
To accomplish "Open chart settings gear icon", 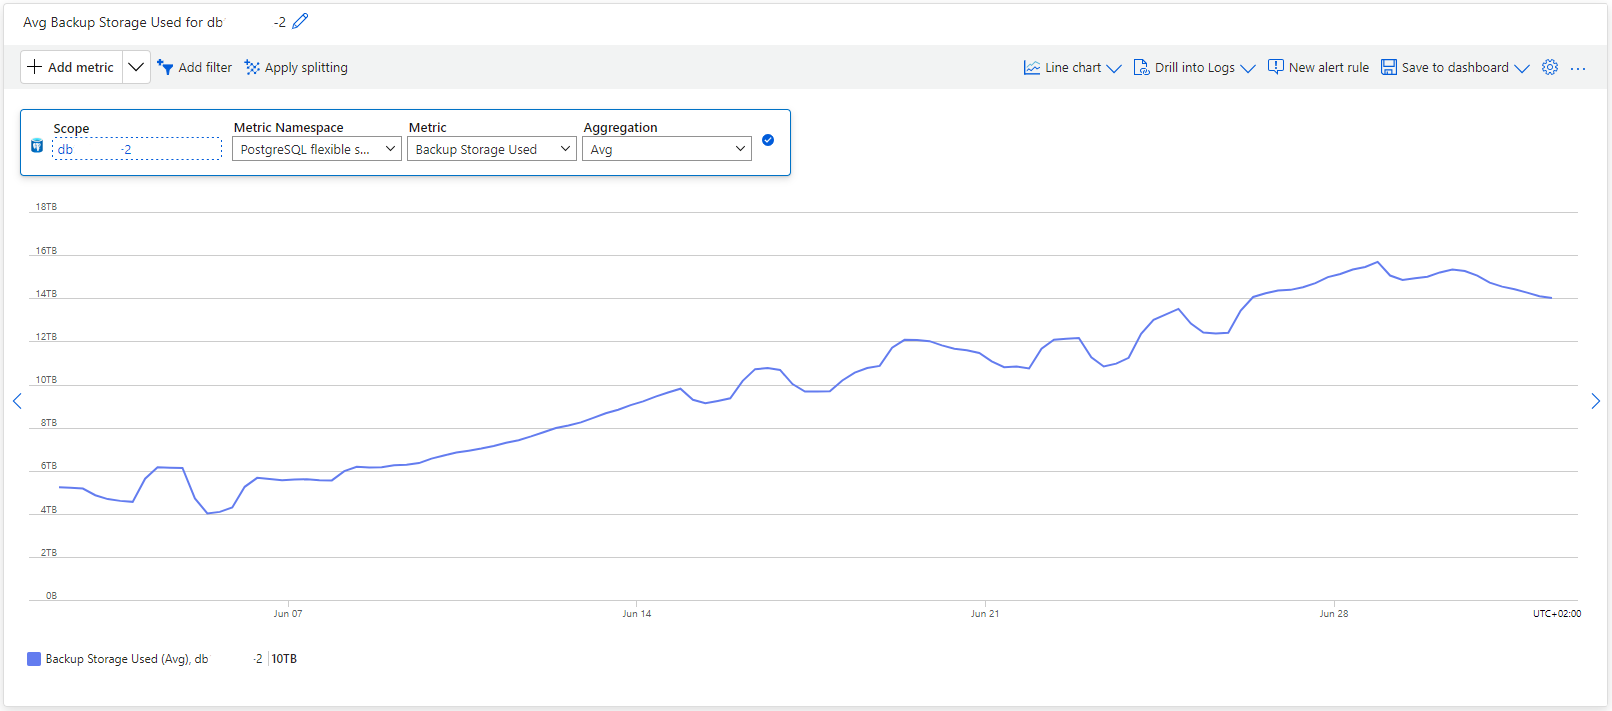I will (1550, 67).
